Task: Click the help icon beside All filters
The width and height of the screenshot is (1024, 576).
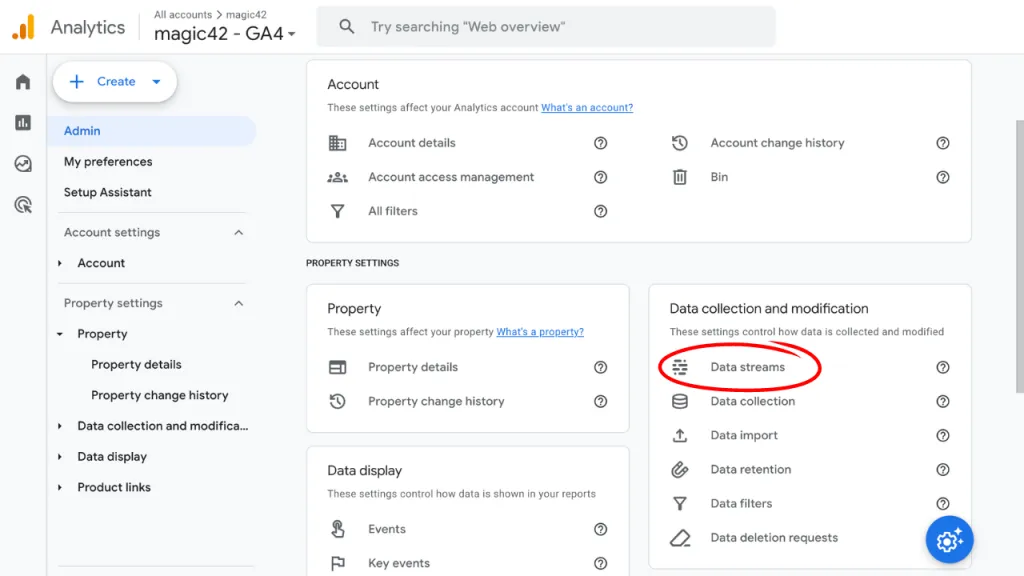Action: 600,211
